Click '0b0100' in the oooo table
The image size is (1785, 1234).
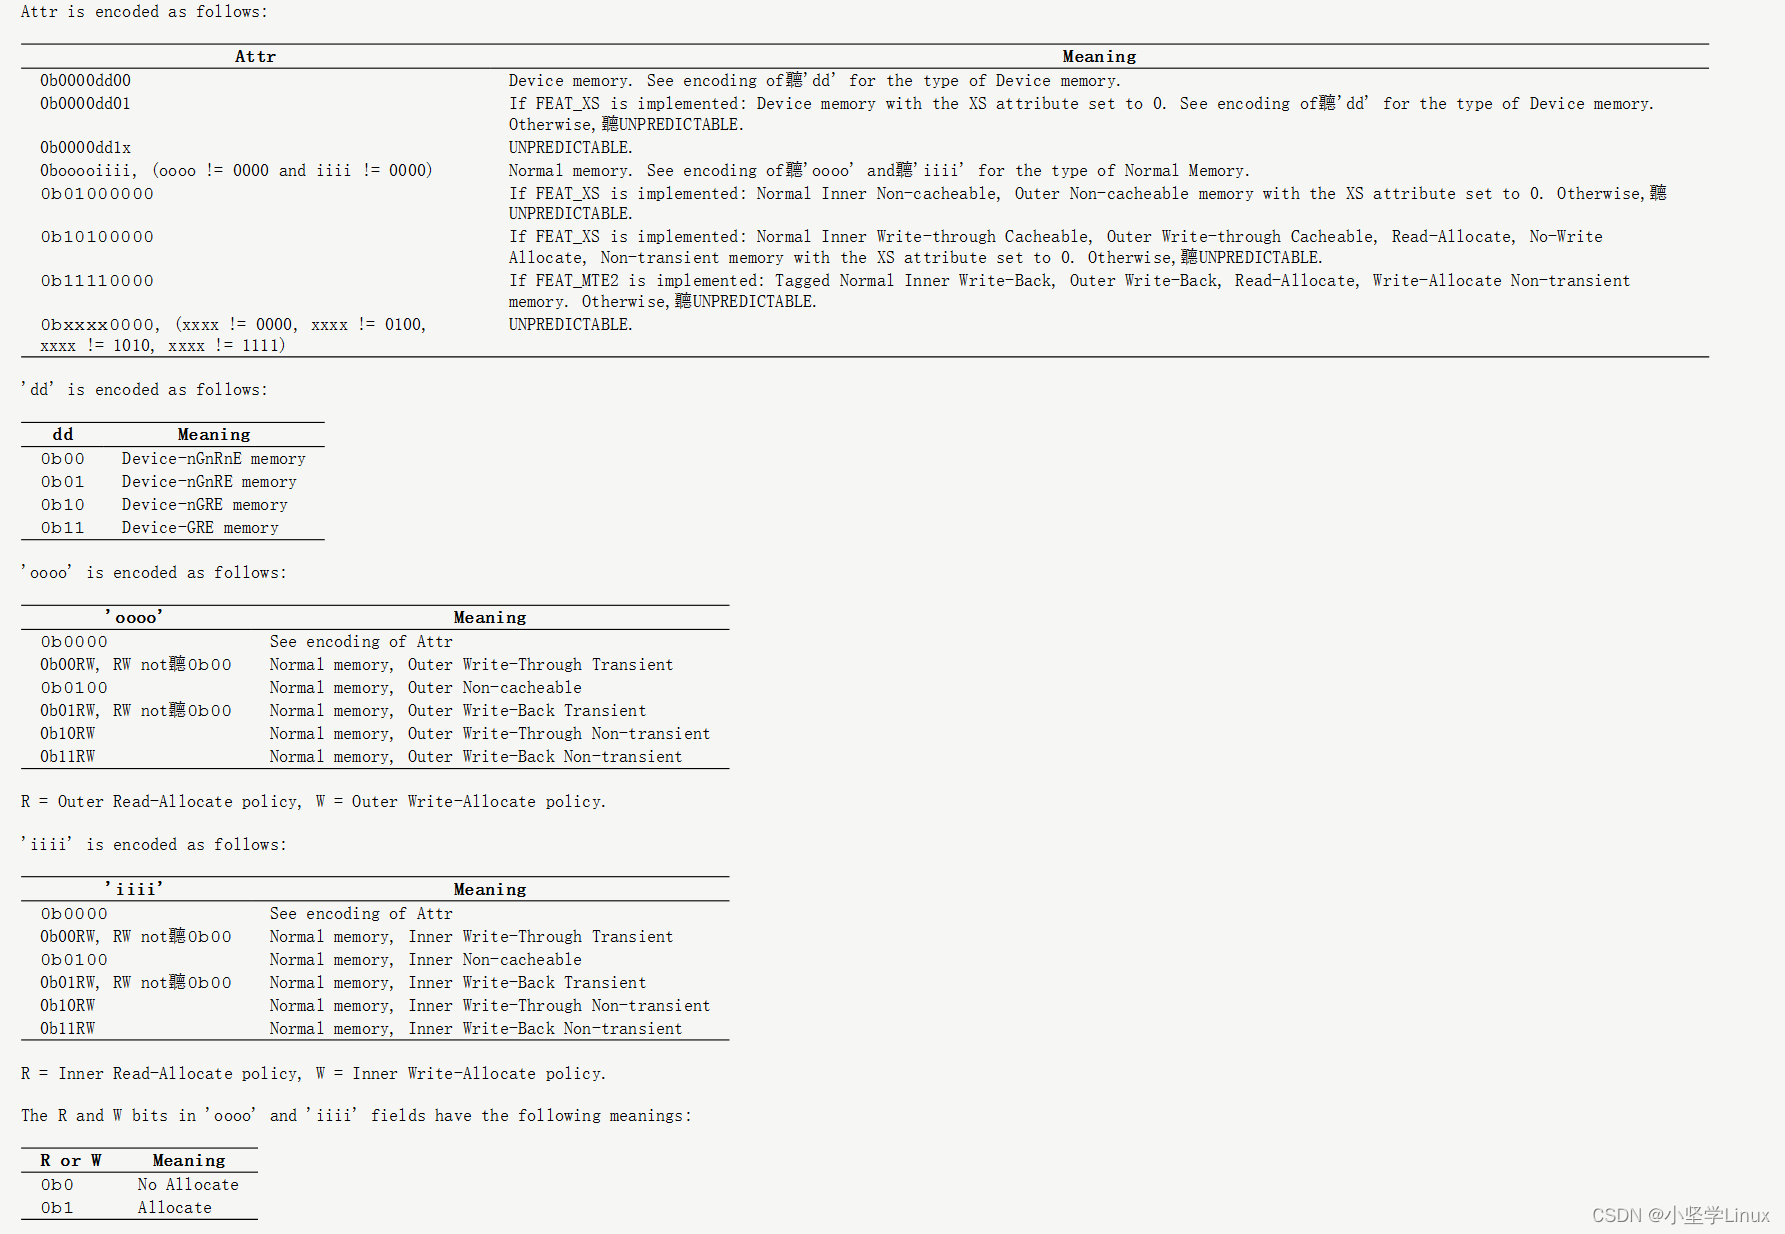click(x=74, y=688)
